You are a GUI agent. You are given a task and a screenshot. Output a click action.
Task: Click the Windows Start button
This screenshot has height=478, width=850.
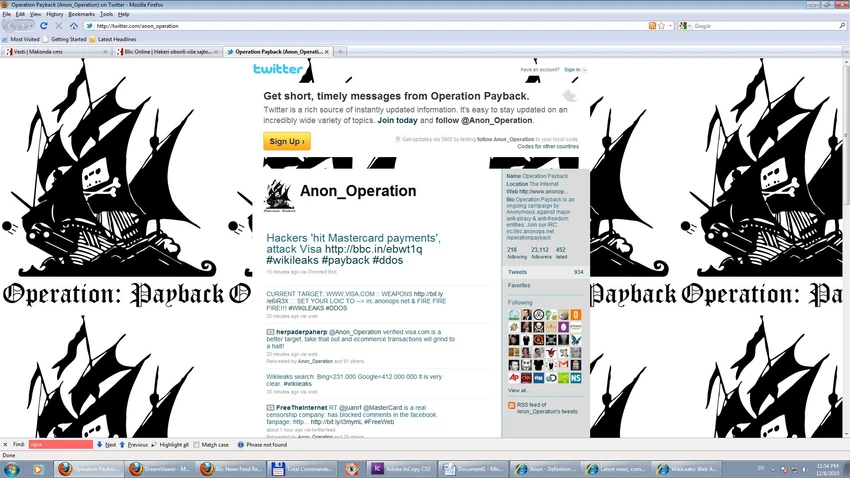12,469
